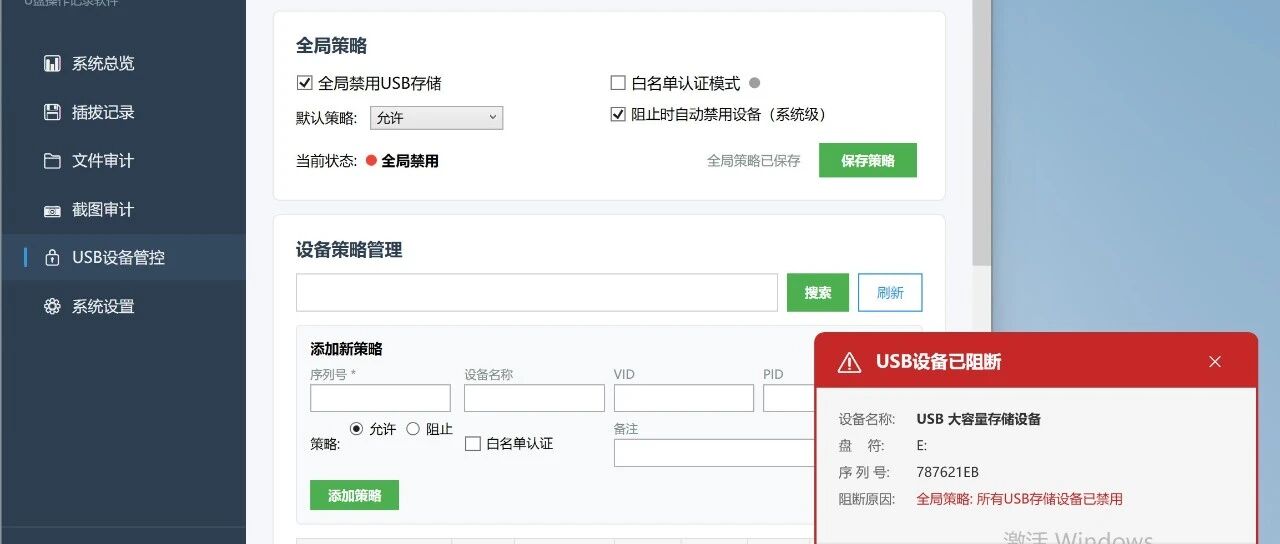Image resolution: width=1280 pixels, height=544 pixels.
Task: Click the red status dot beside 全局禁用
Action: click(x=371, y=160)
